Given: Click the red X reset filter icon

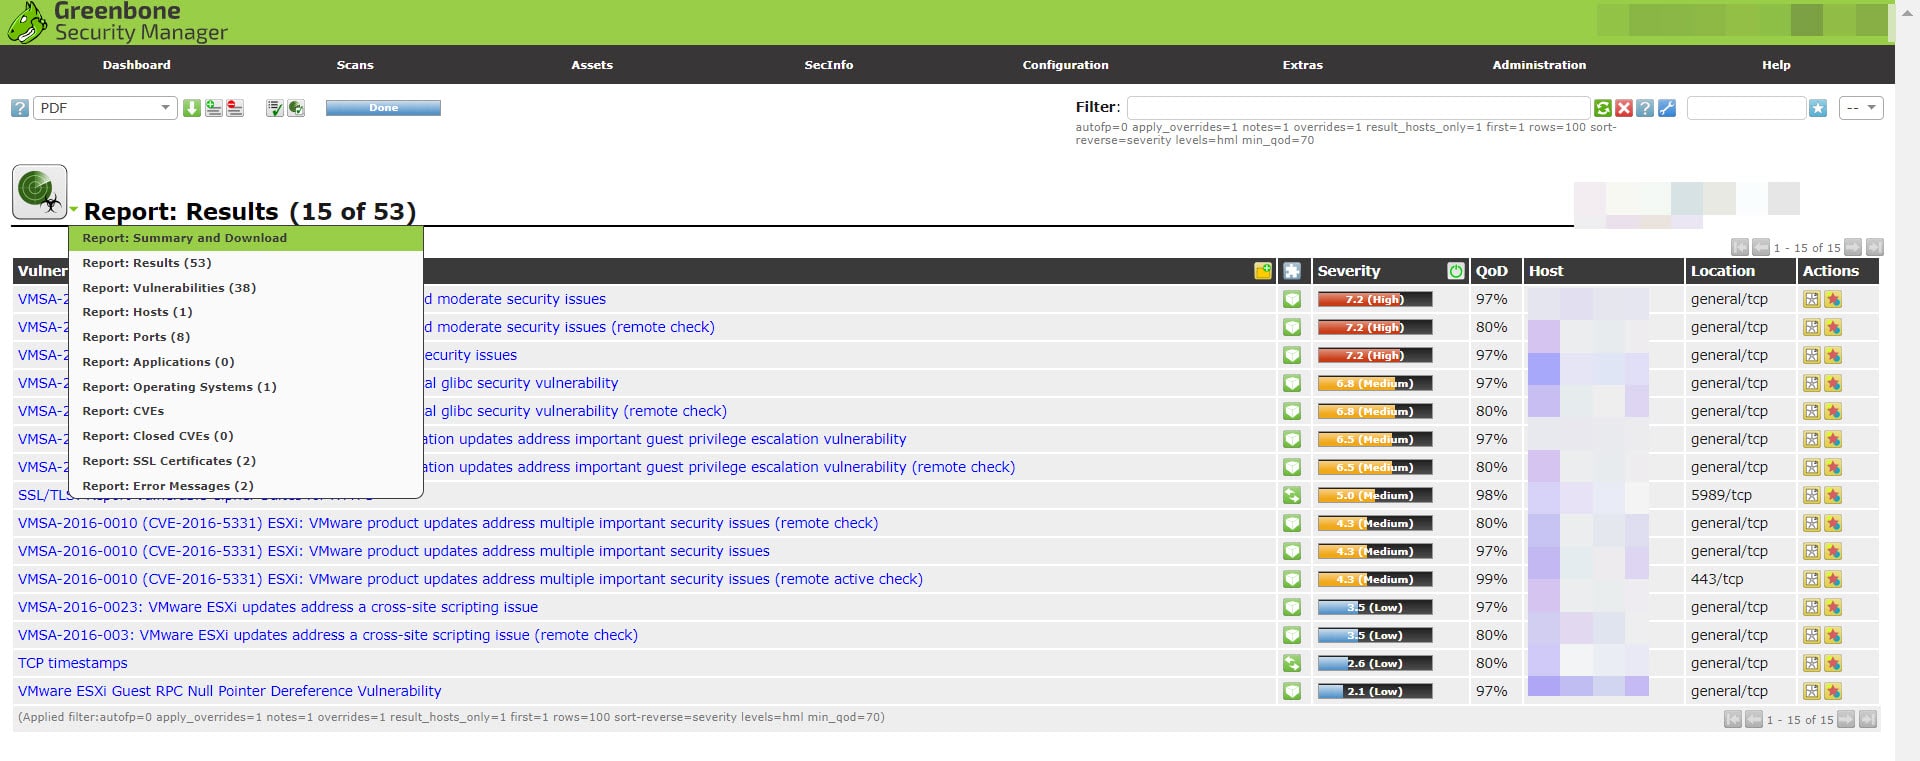Looking at the screenshot, I should (x=1624, y=108).
